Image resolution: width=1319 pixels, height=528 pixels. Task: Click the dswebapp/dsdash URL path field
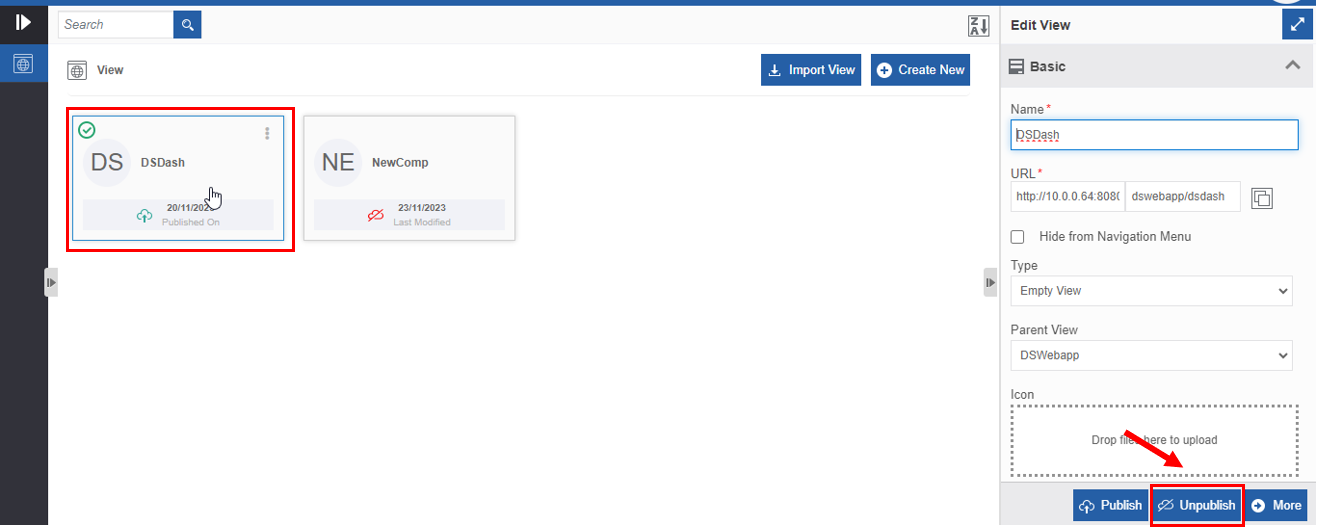[1182, 197]
